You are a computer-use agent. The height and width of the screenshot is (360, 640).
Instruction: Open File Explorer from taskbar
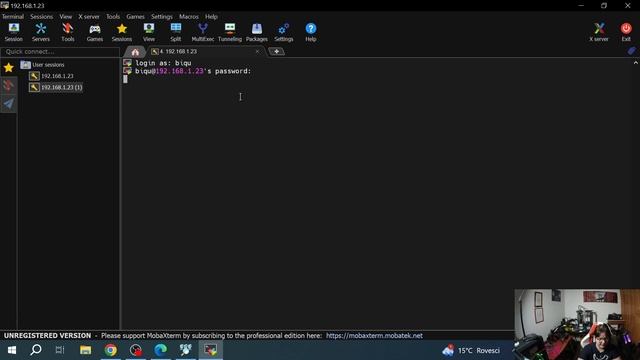coord(85,350)
